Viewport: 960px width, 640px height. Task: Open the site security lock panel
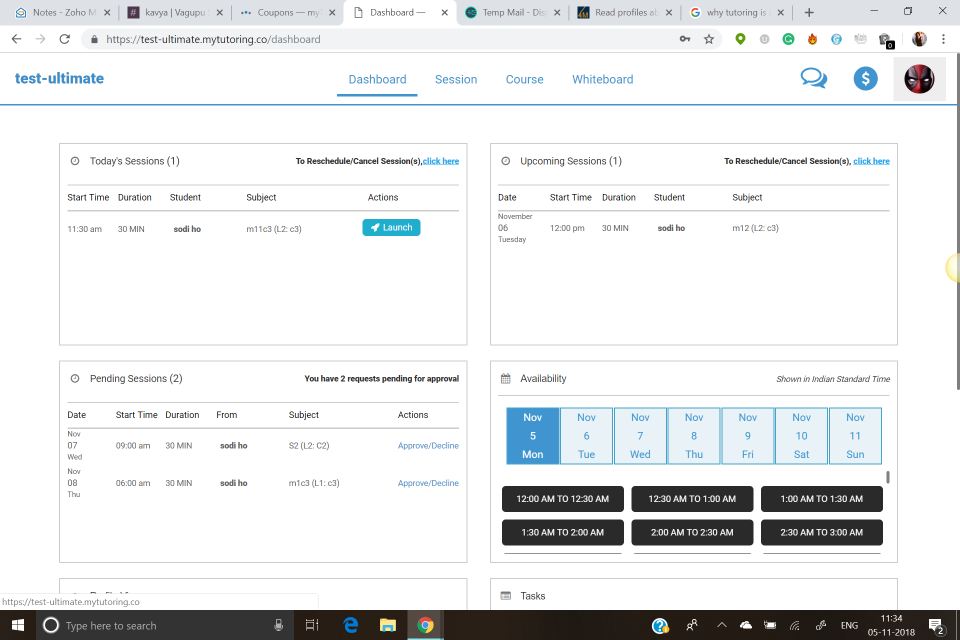93,39
